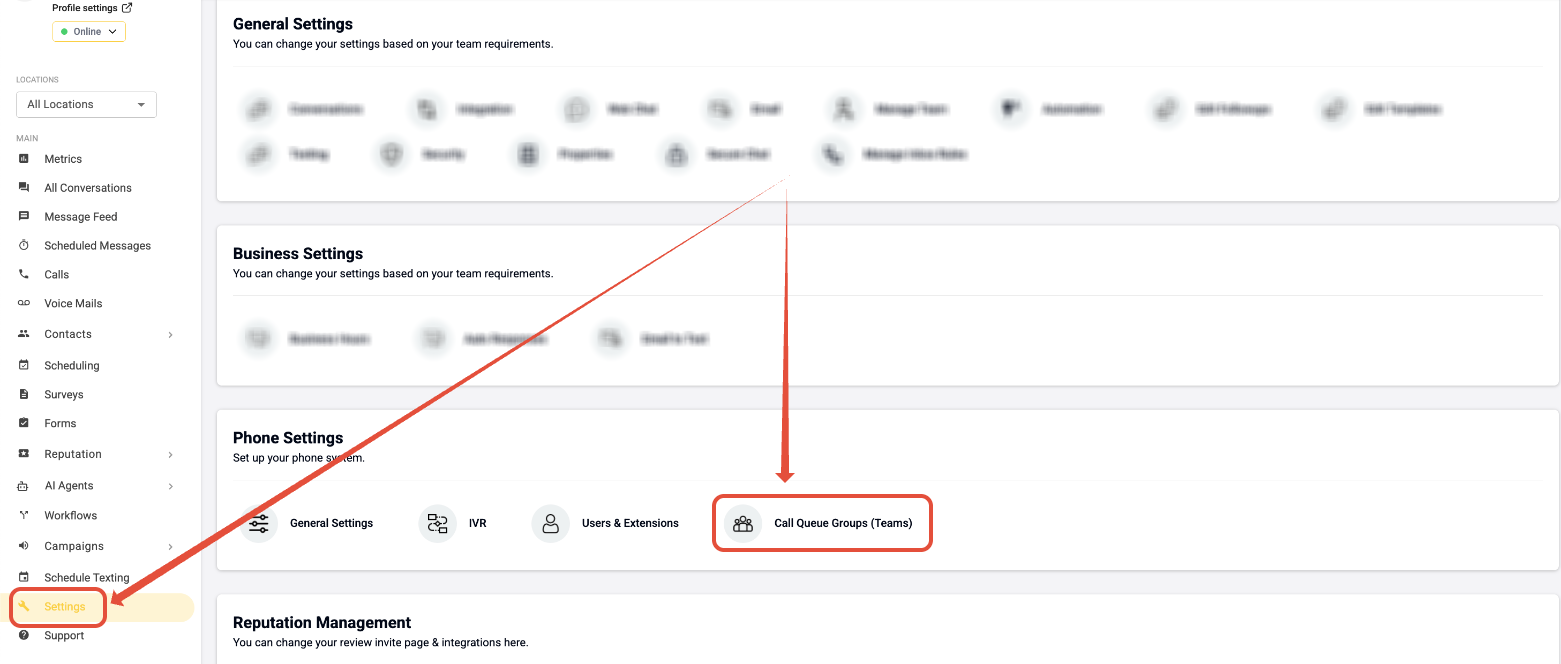
Task: Expand the AI Agents submenu chevron
Action: click(x=171, y=486)
